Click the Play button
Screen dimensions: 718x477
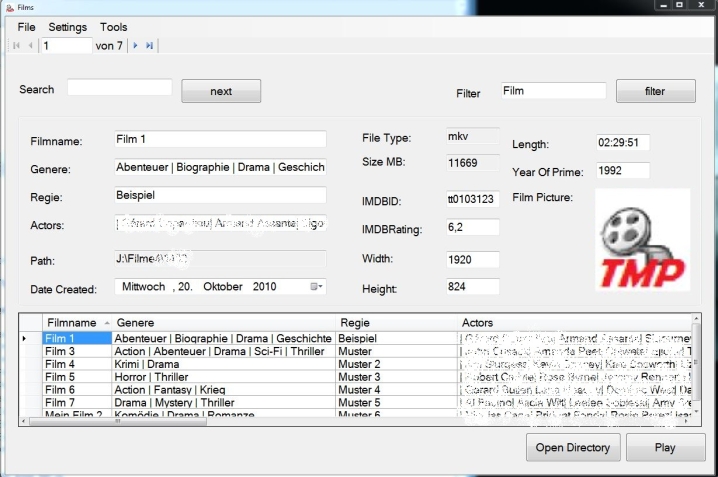coord(665,448)
